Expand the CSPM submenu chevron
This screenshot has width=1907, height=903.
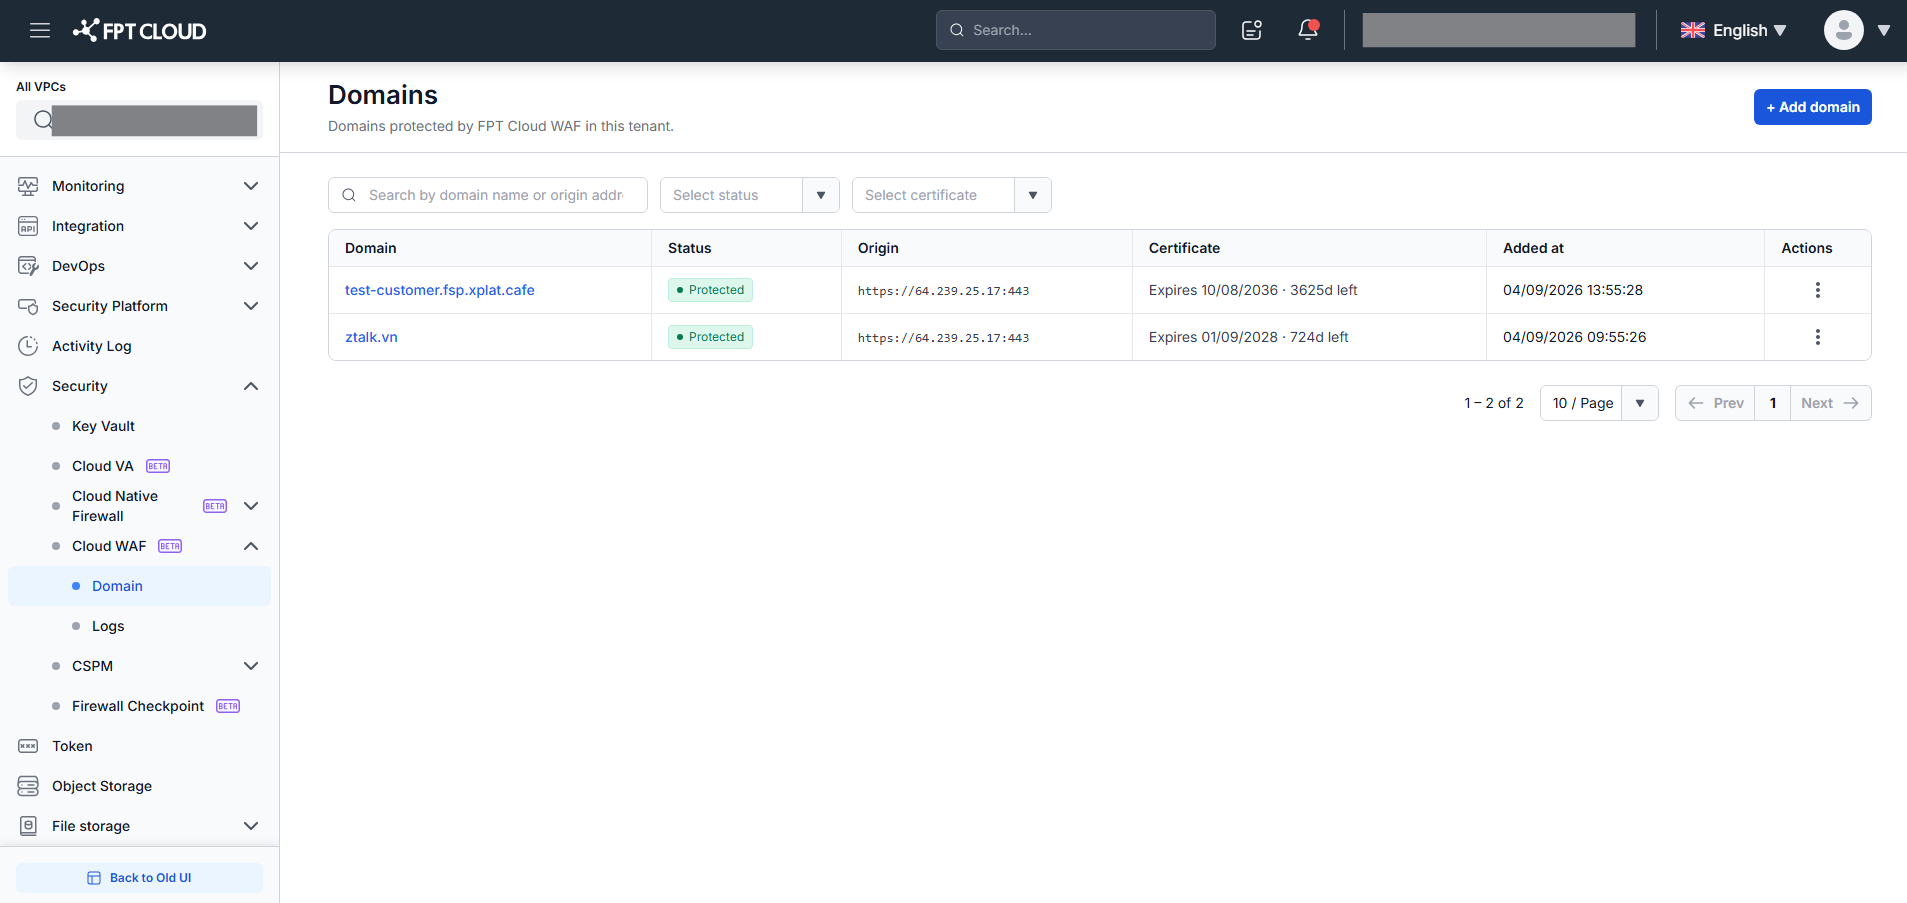pyautogui.click(x=251, y=666)
